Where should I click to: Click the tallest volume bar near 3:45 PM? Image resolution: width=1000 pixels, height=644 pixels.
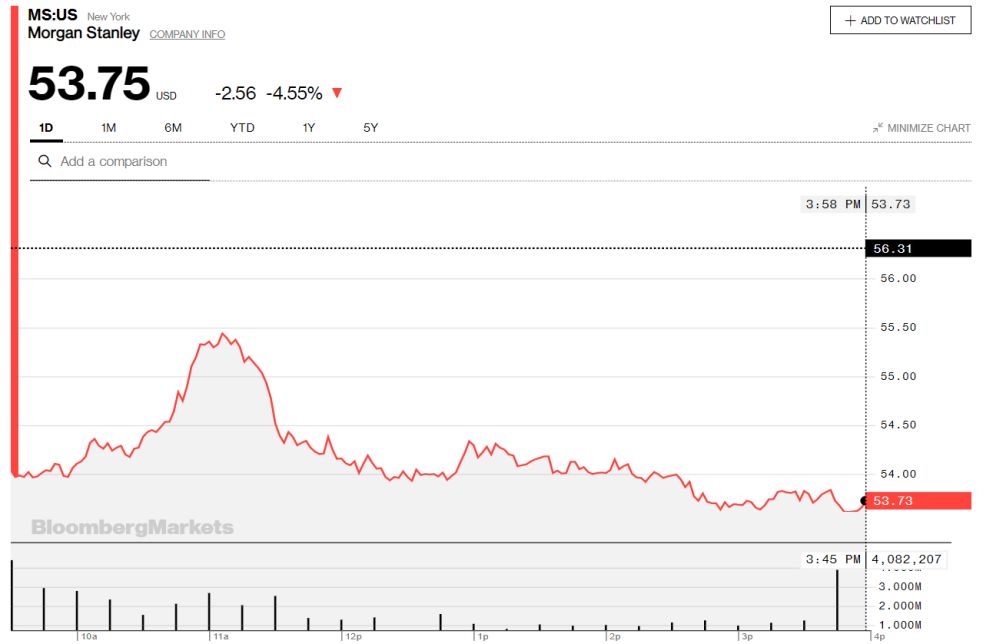click(x=837, y=600)
